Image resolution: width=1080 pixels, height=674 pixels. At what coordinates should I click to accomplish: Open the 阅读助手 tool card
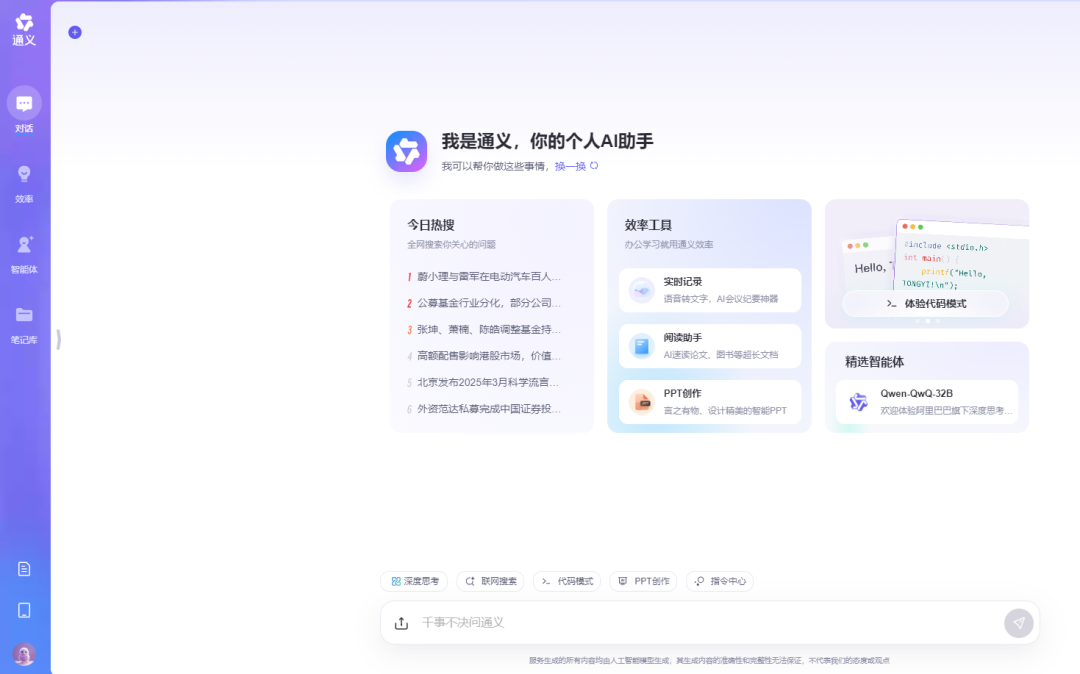click(709, 346)
